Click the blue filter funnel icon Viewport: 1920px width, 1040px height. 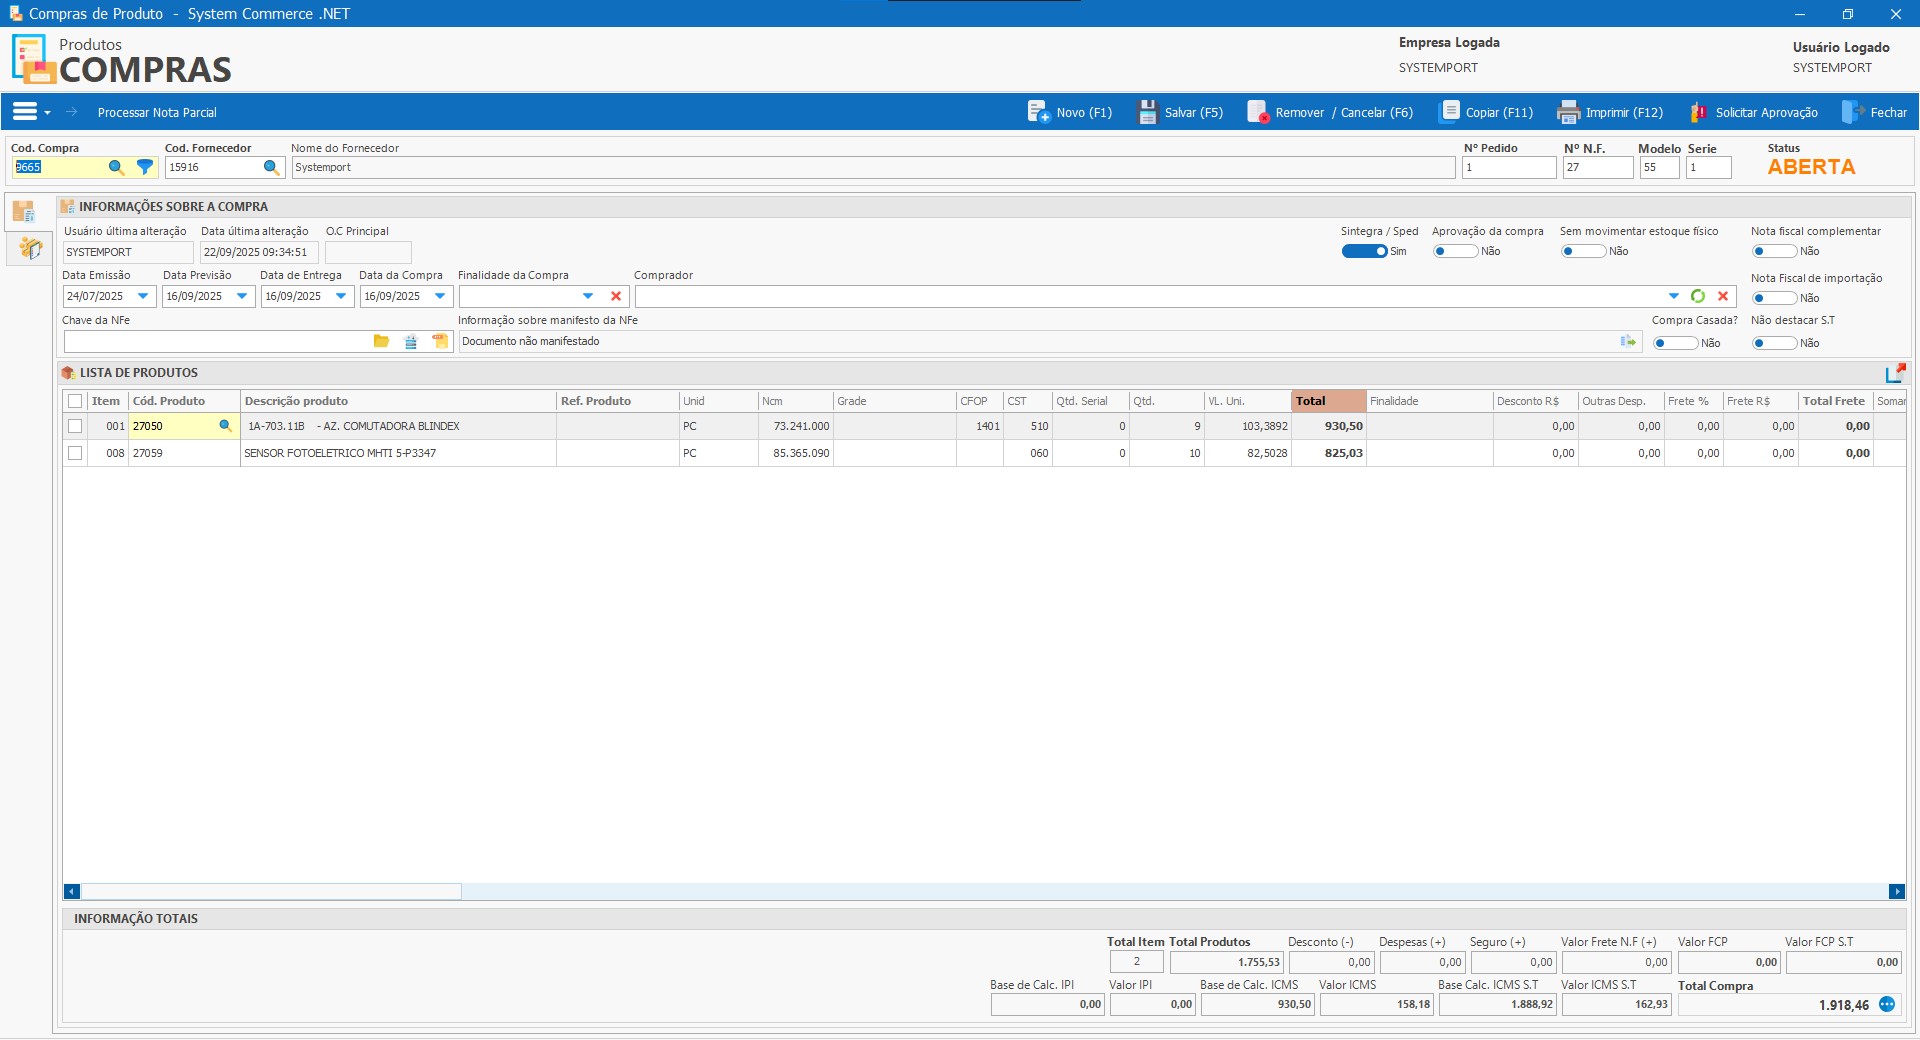click(145, 168)
